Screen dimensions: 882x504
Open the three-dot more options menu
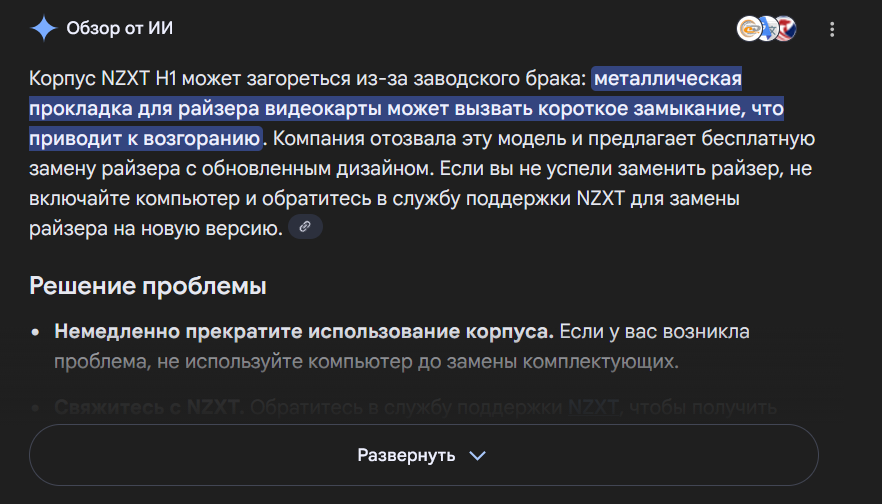[832, 29]
